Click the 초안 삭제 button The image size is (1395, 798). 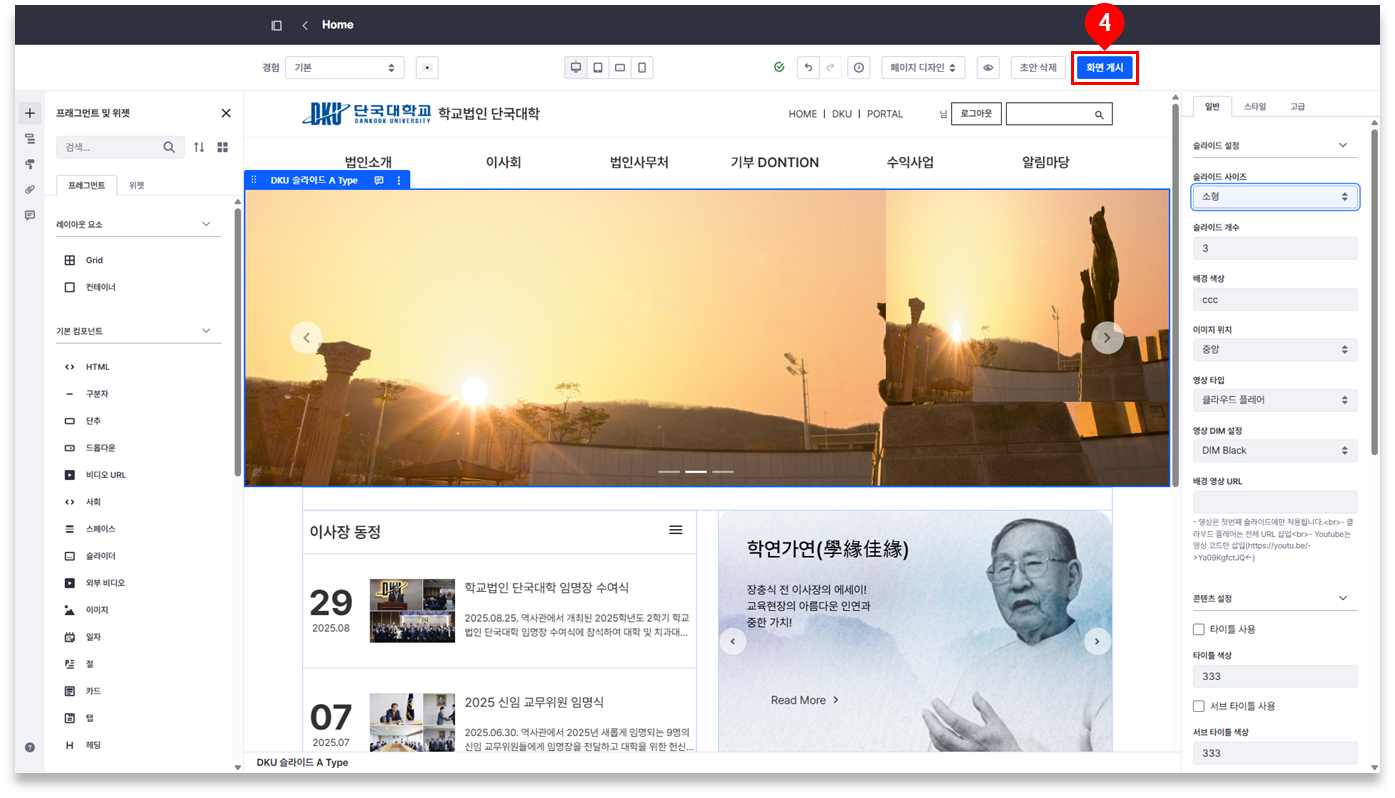(x=1038, y=68)
